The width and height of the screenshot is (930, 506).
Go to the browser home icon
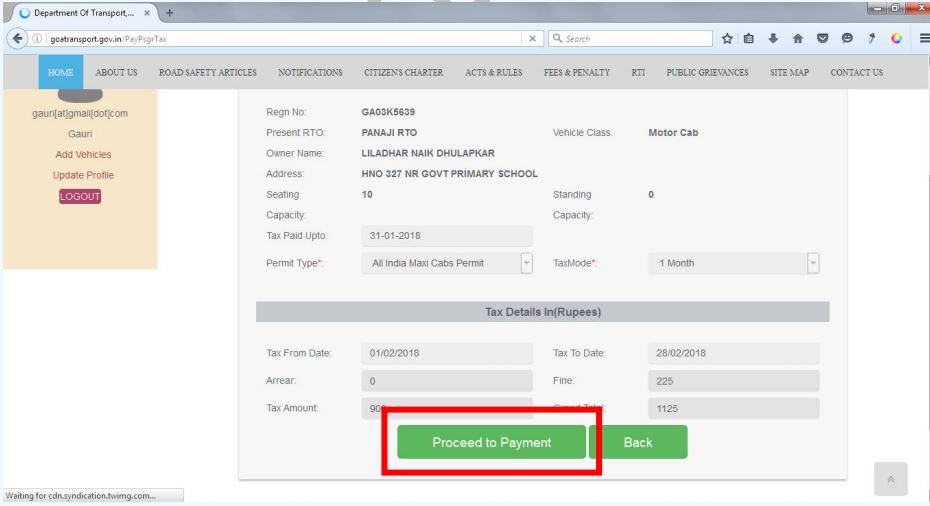pyautogui.click(x=798, y=39)
